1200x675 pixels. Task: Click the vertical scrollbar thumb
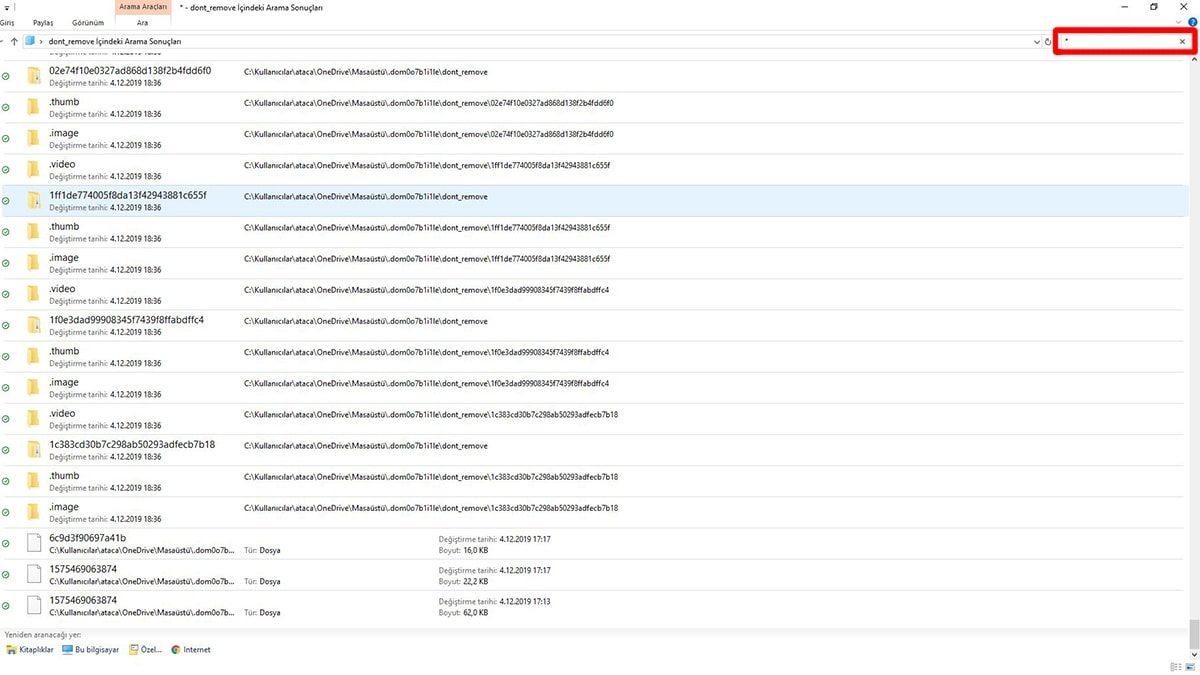[1193, 632]
